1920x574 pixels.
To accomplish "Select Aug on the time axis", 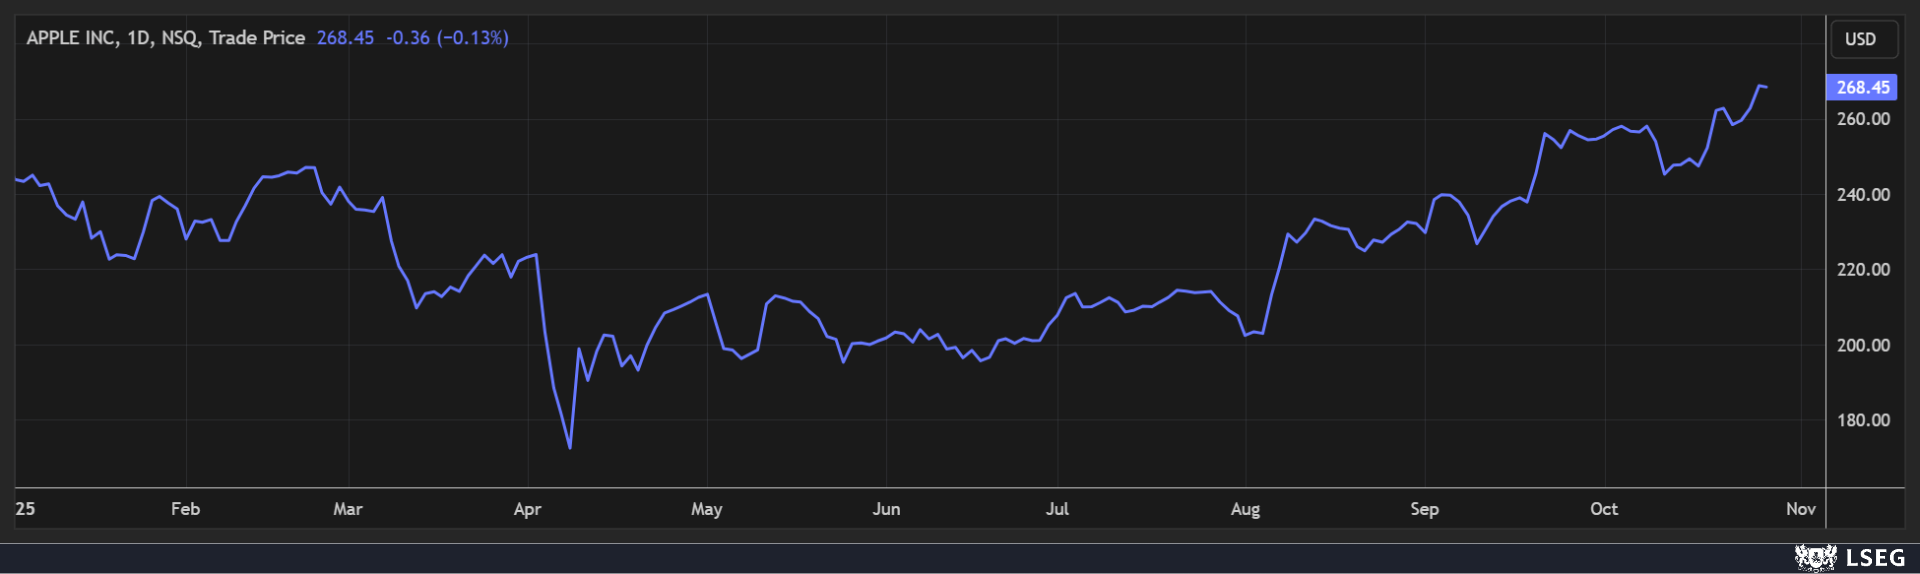I will point(1245,509).
